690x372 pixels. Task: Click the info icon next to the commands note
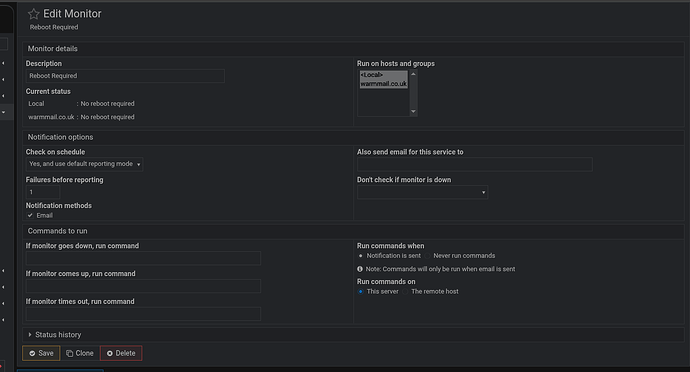tap(360, 269)
